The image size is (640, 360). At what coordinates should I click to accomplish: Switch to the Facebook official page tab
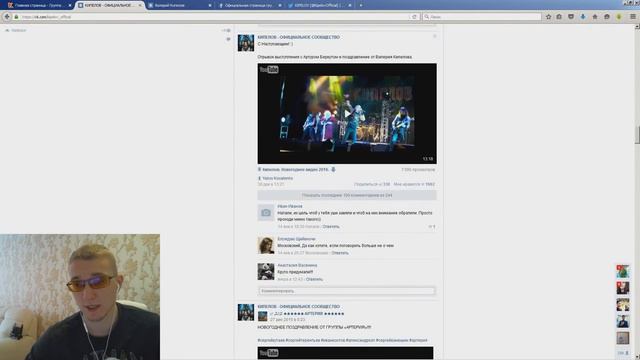[250, 5]
